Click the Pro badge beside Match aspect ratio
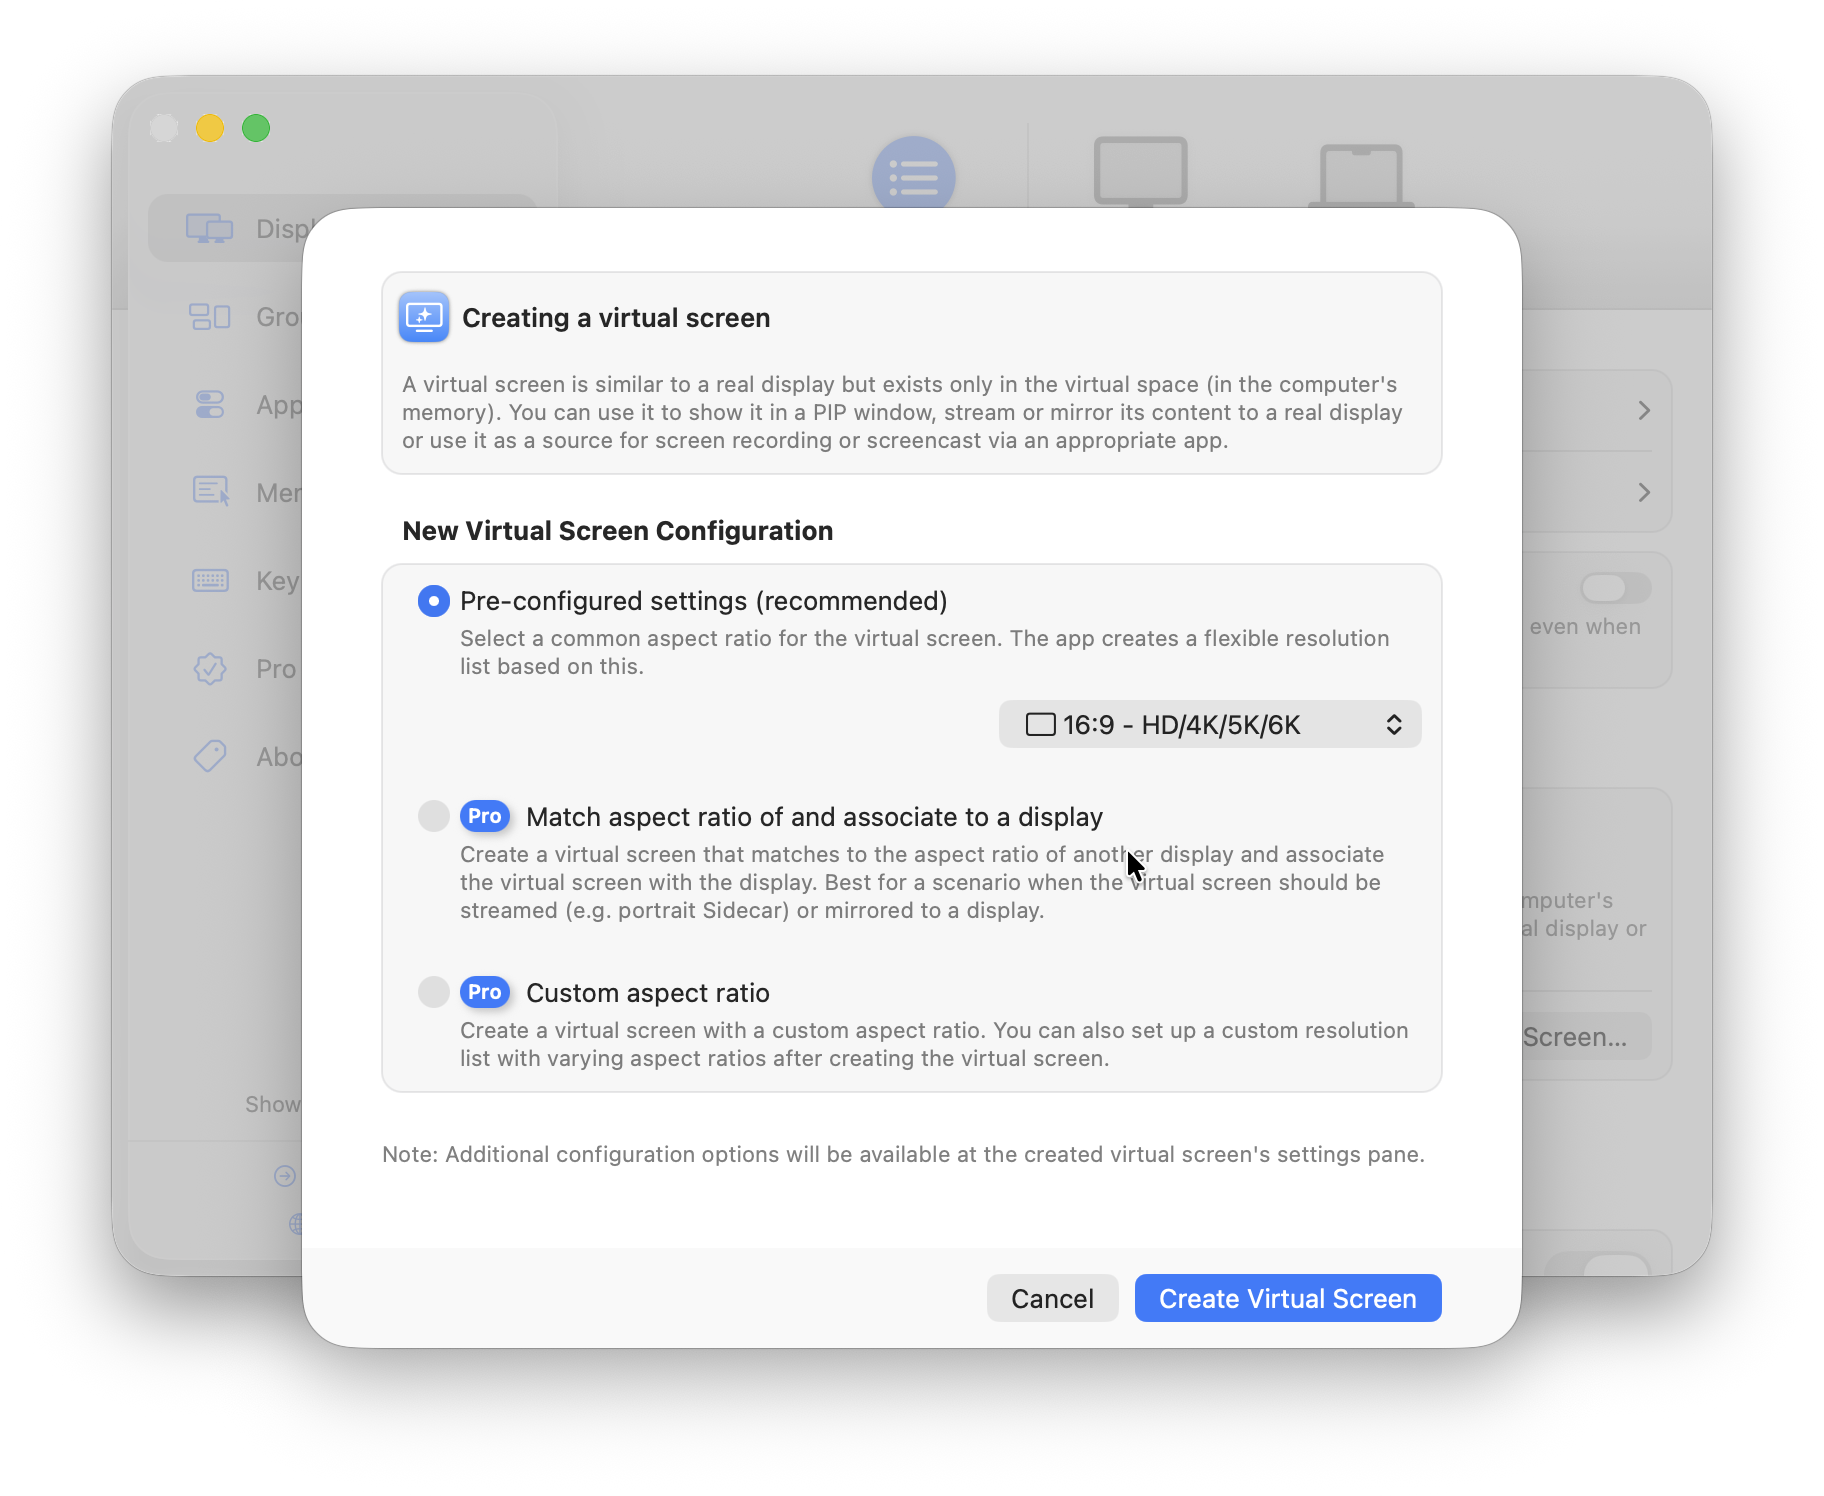Image resolution: width=1824 pixels, height=1496 pixels. pyautogui.click(x=485, y=816)
